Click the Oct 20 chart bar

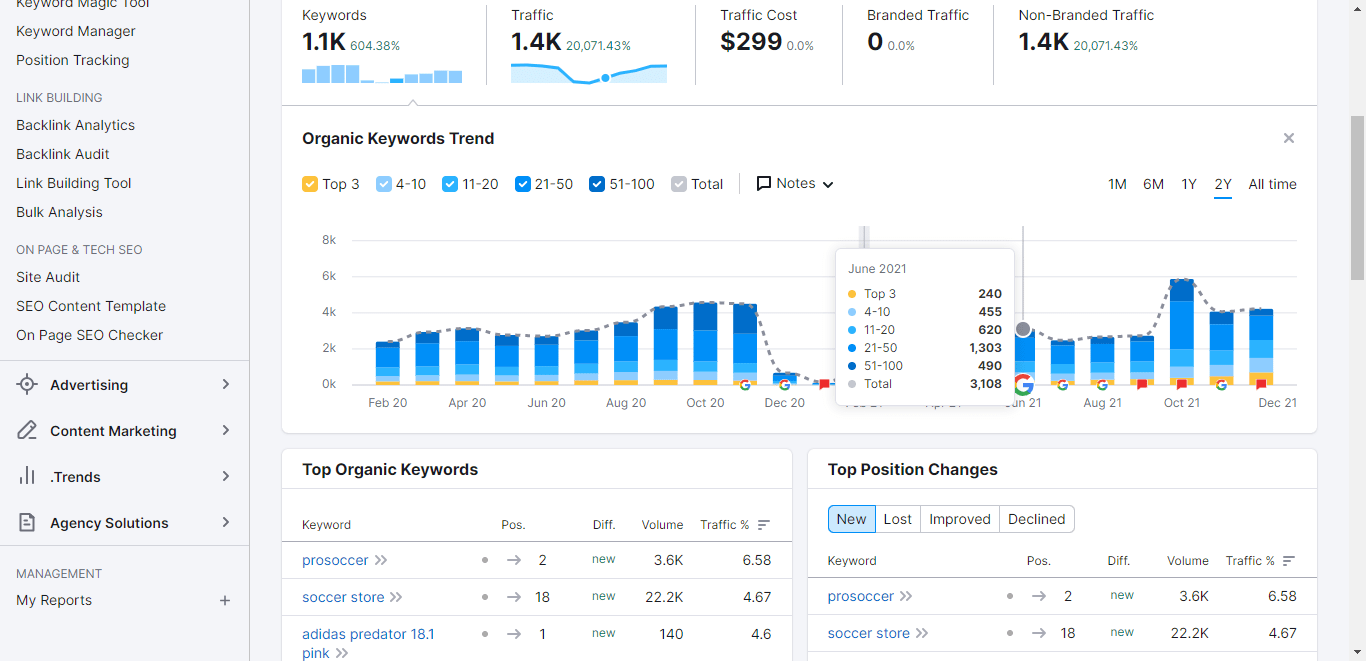pyautogui.click(x=705, y=343)
